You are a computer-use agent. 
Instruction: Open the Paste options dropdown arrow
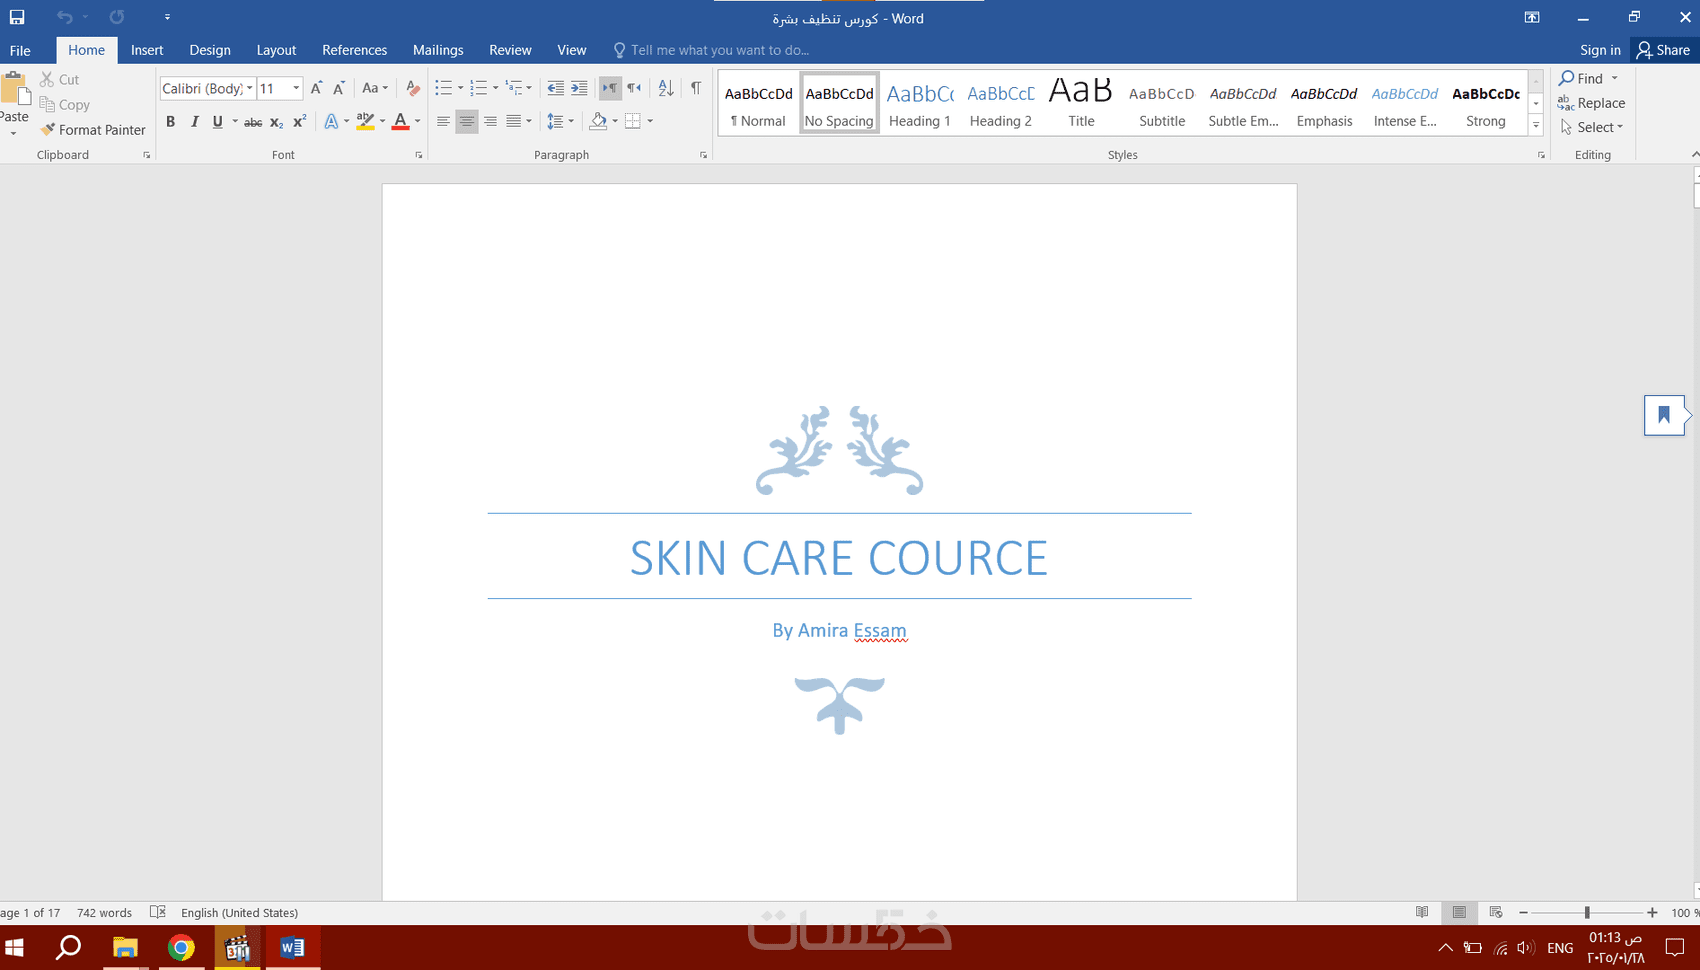tap(14, 133)
